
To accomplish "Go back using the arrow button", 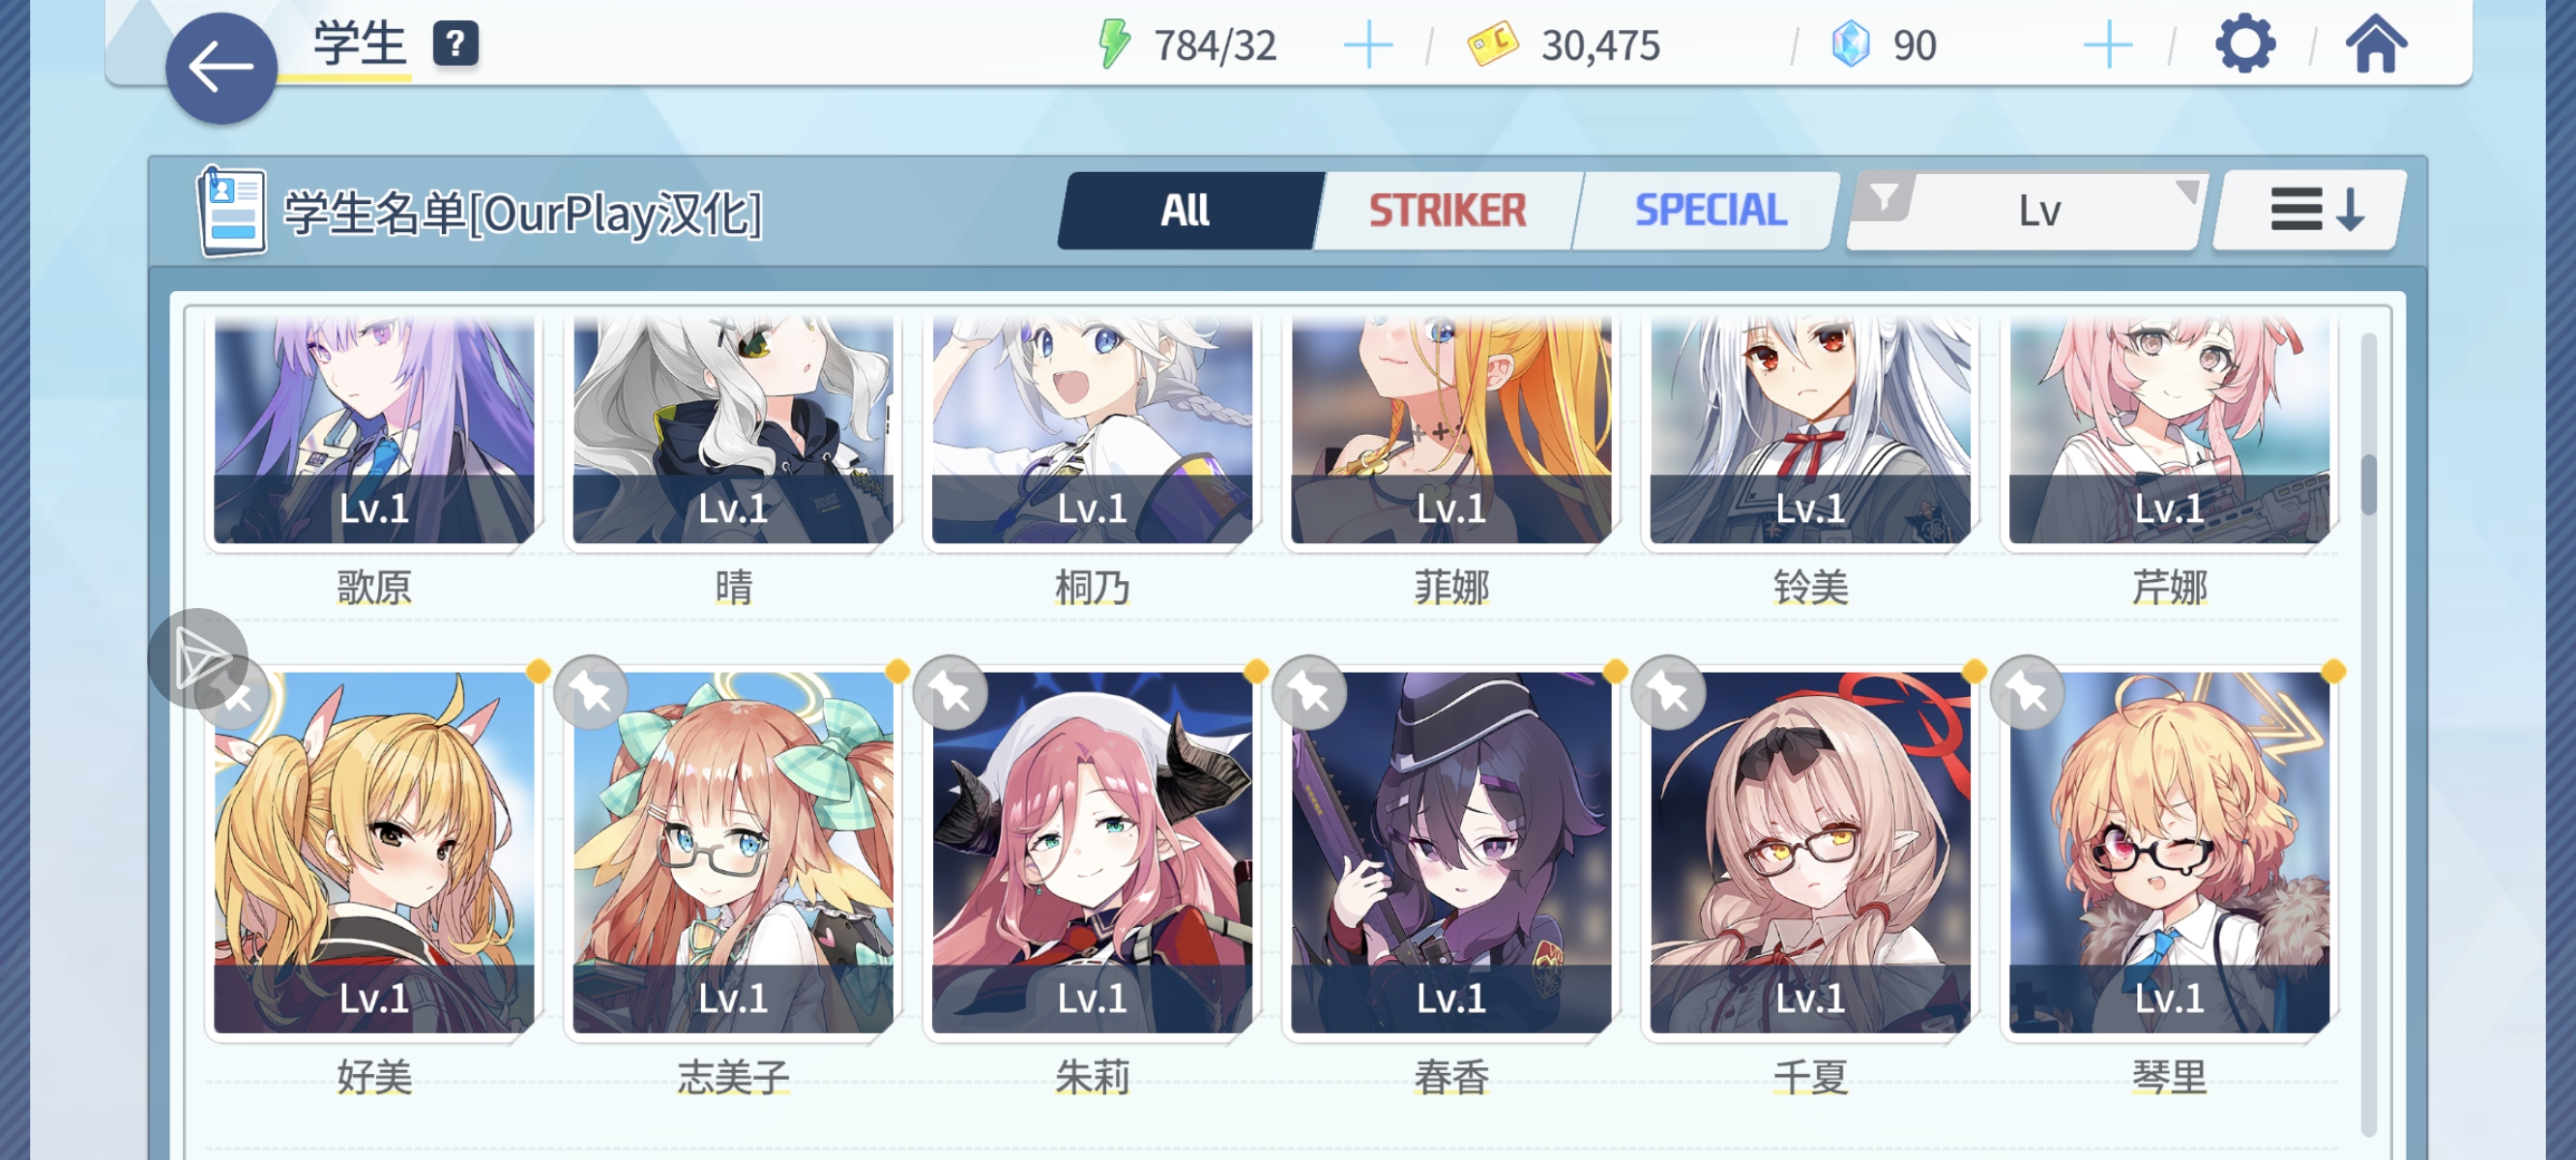I will pyautogui.click(x=221, y=68).
